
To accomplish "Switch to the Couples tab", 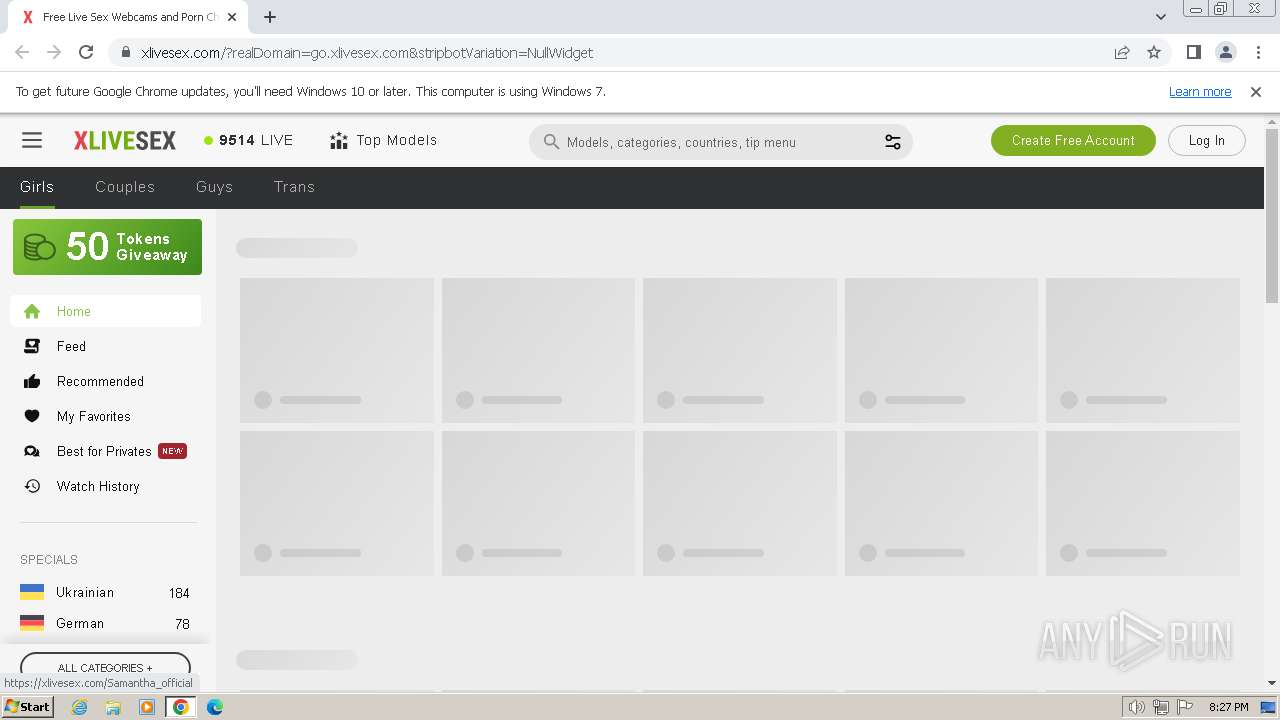I will coord(125,187).
